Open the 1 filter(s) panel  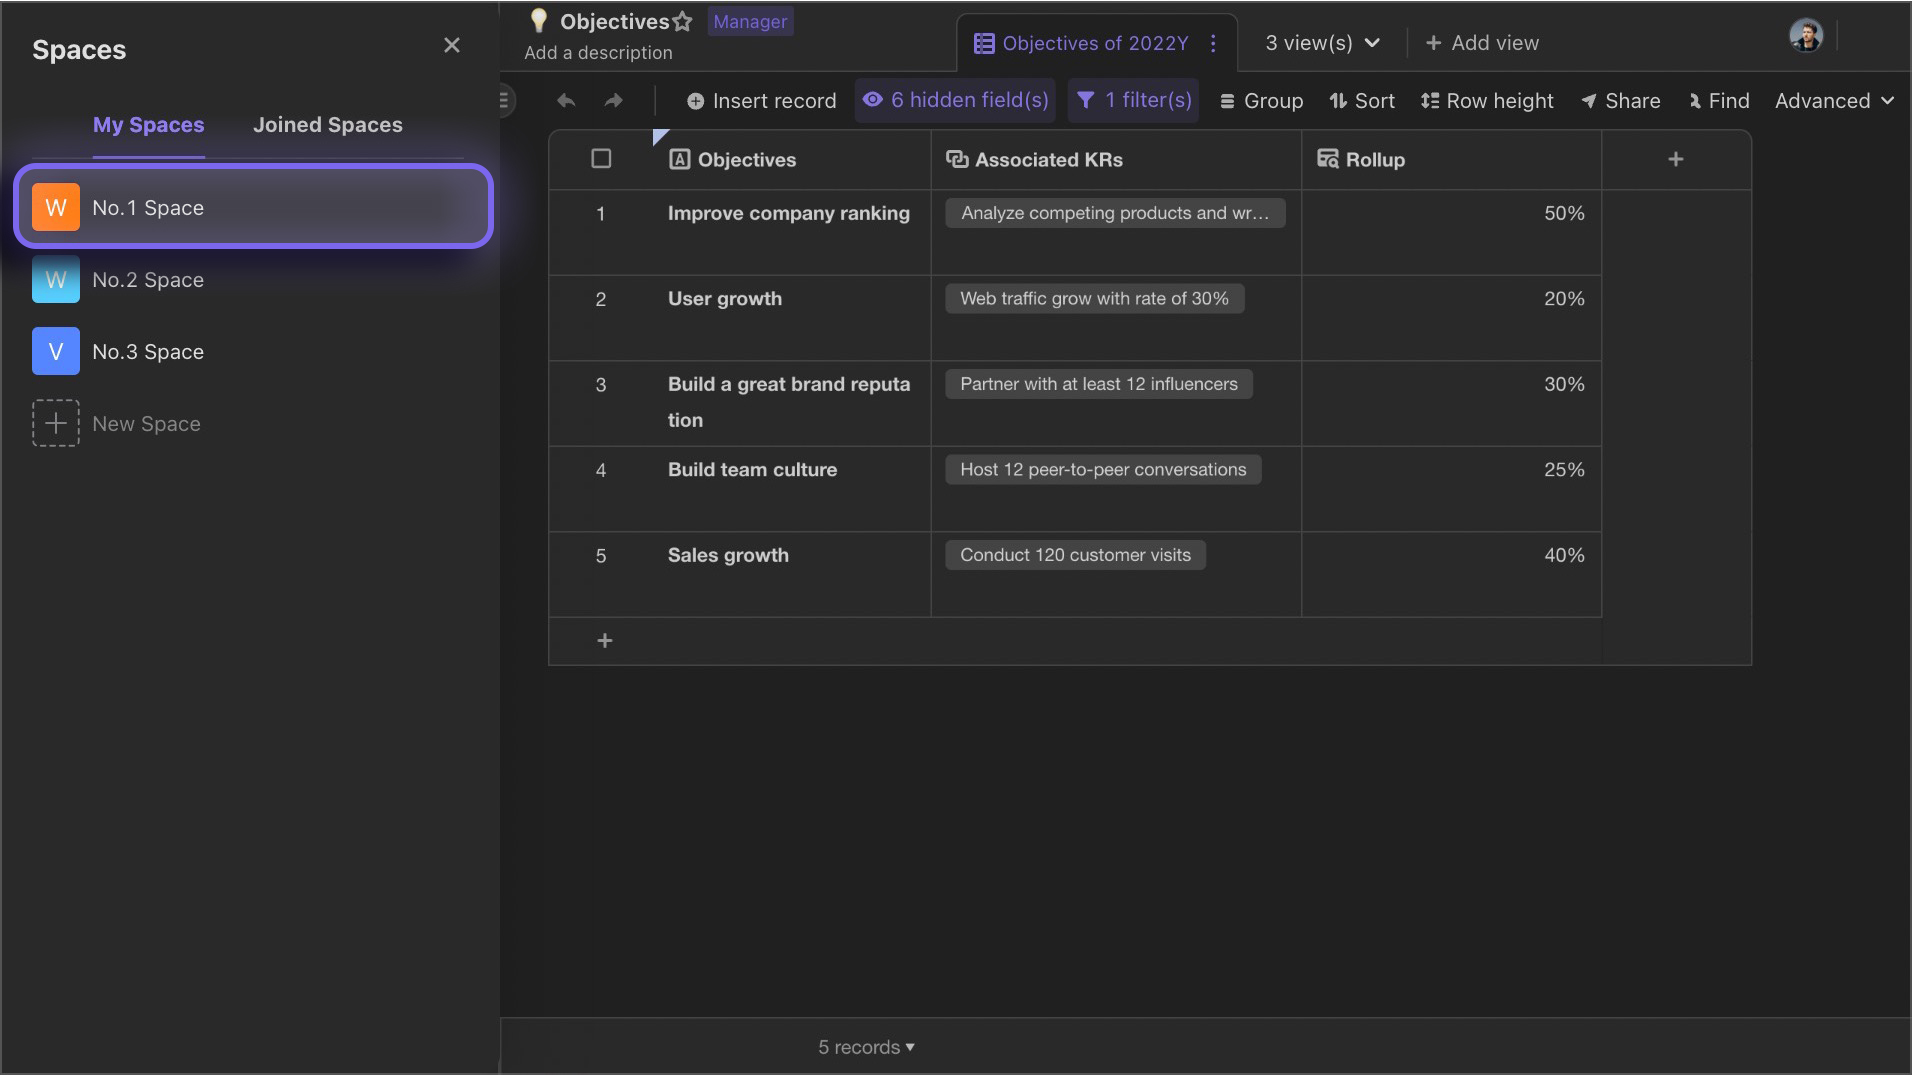click(1133, 100)
